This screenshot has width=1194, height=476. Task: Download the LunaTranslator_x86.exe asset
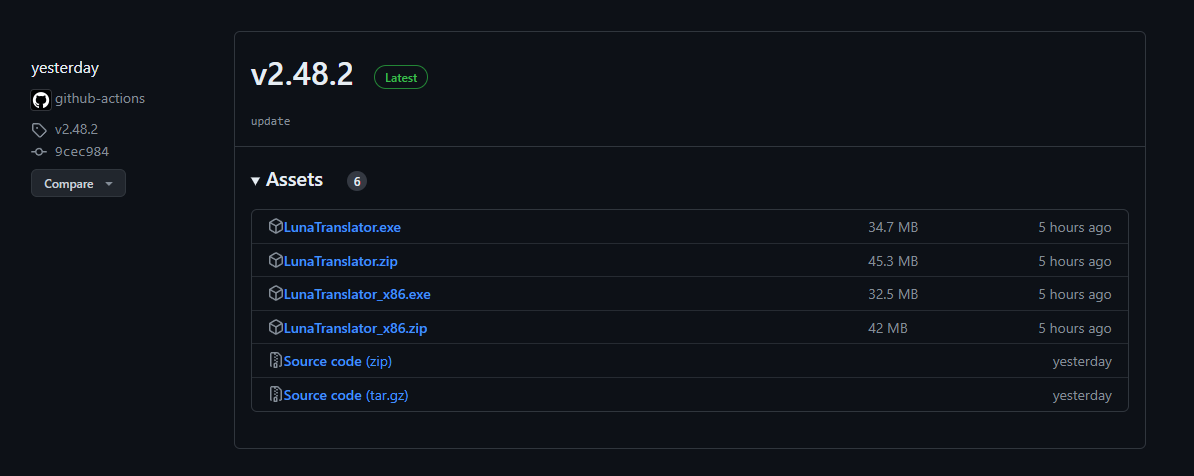pos(357,294)
